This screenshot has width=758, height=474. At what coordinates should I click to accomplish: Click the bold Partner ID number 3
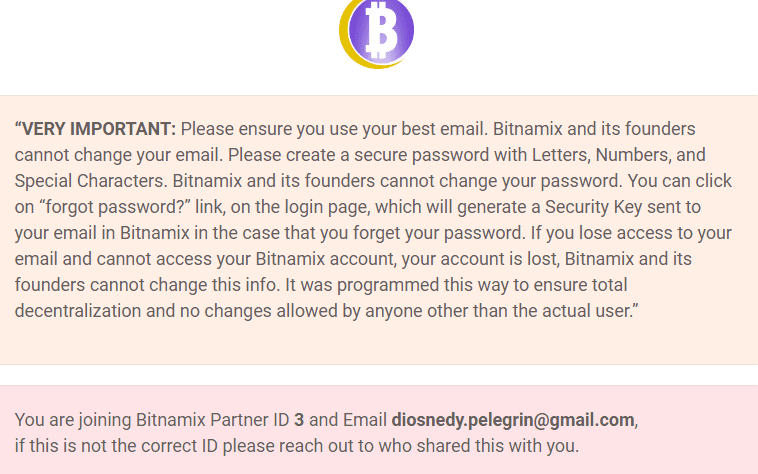[x=299, y=420]
